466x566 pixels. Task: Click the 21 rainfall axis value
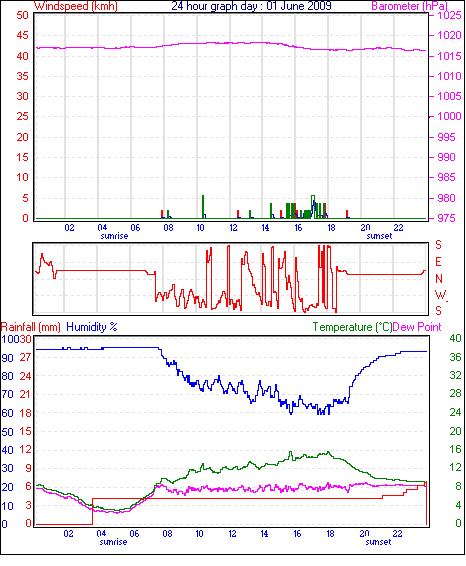[25, 394]
